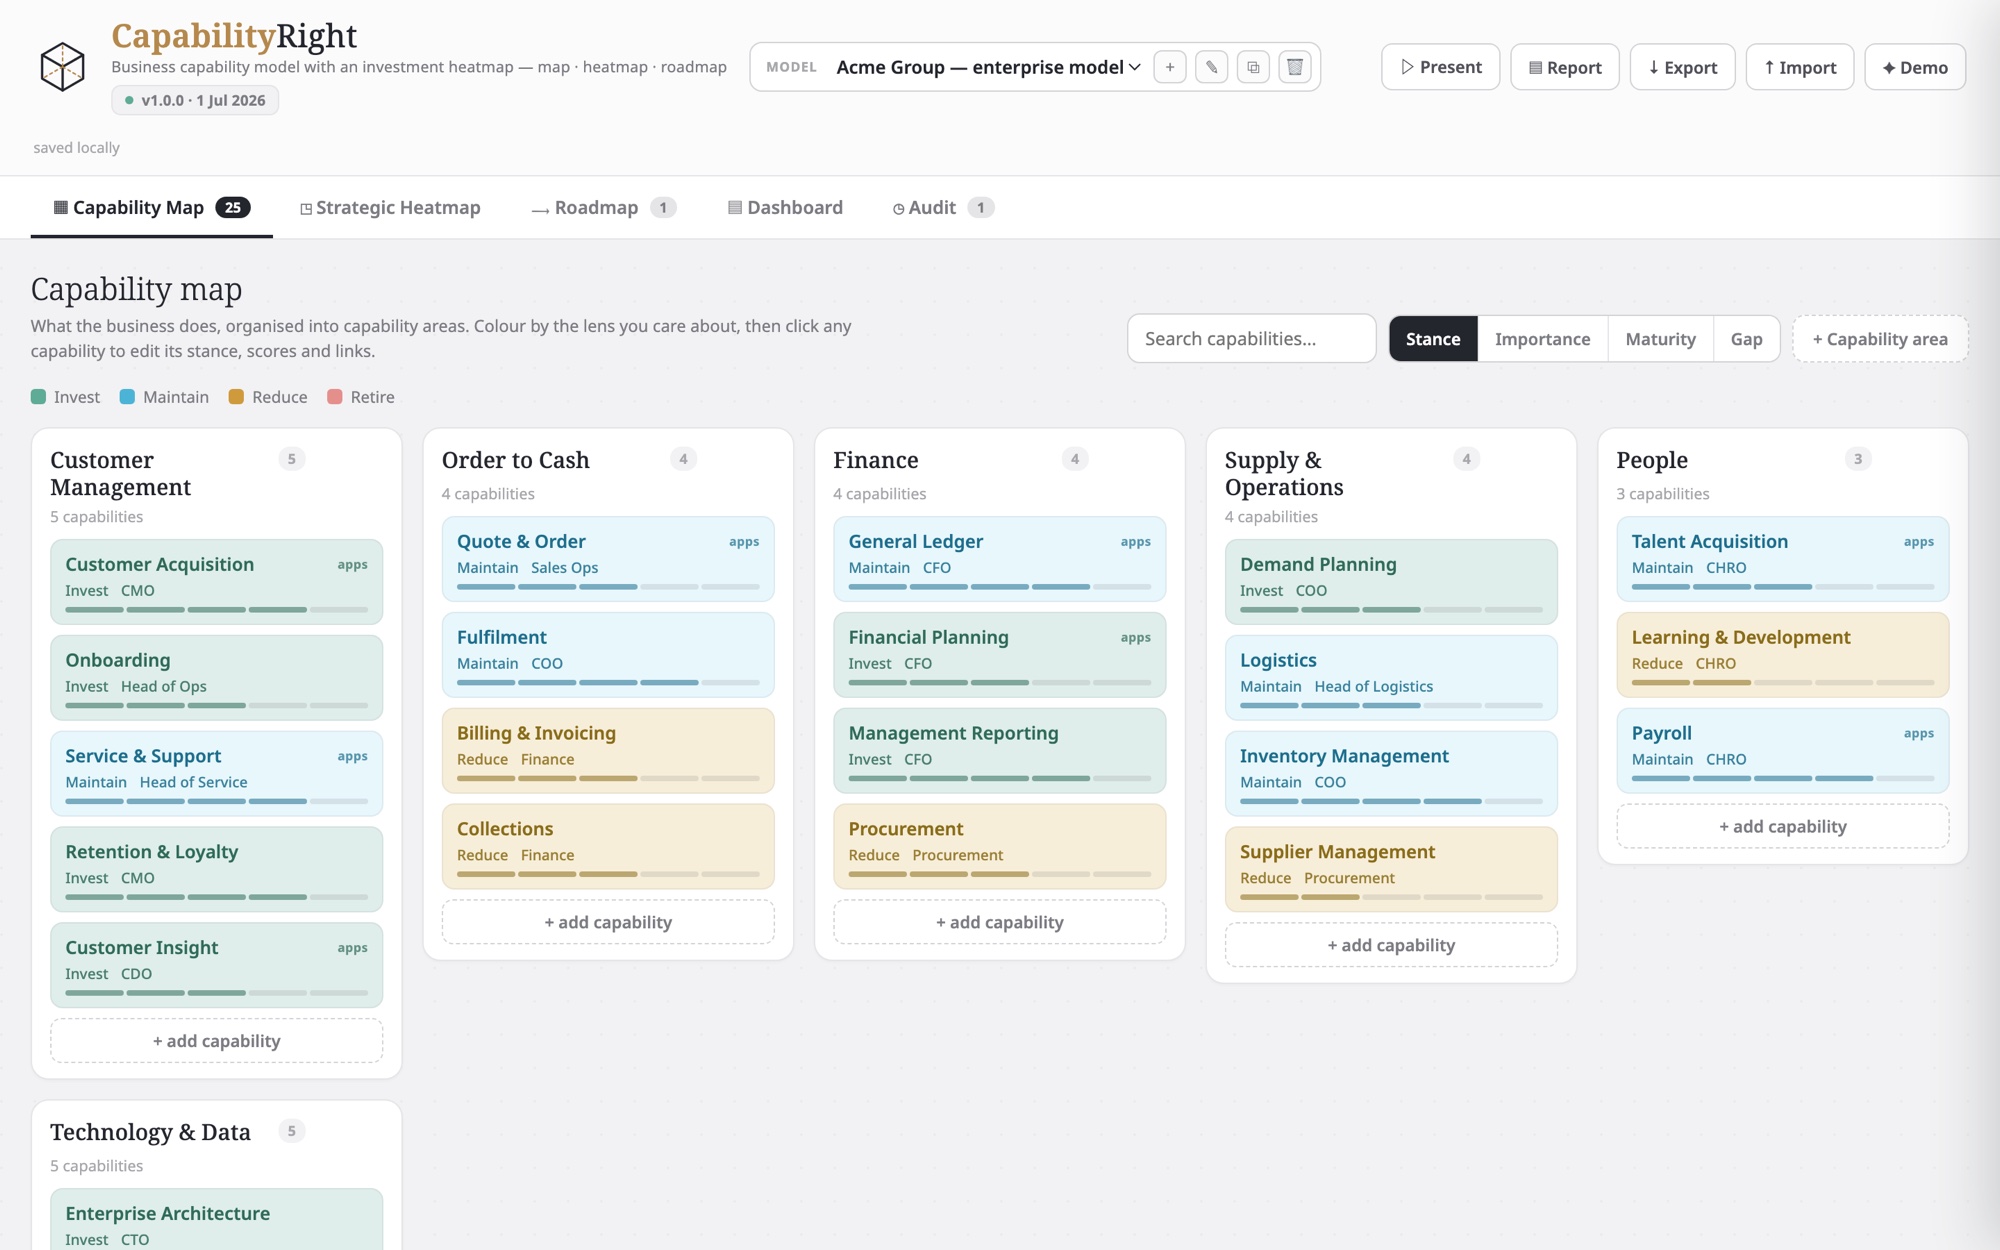Open the Fulfilment capability card
Viewport: 2000px width, 1250px height.
click(x=608, y=654)
